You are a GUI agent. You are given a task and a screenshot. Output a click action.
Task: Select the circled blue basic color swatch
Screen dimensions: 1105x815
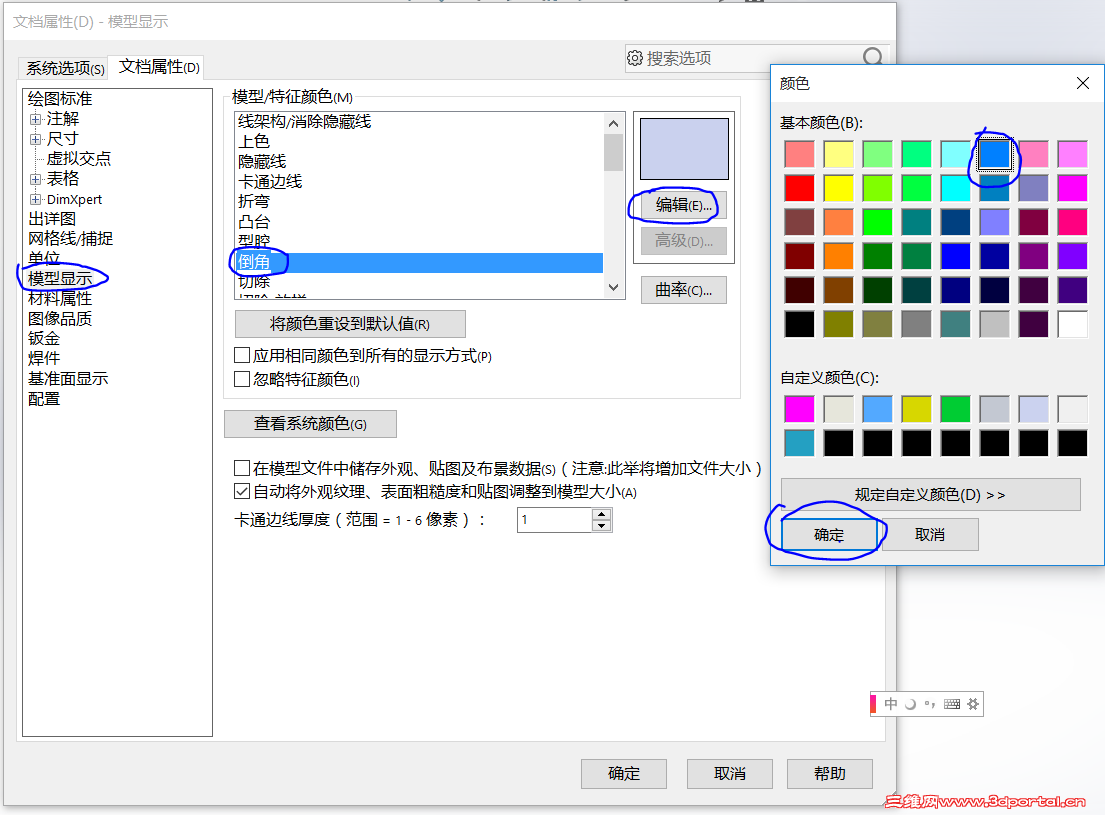994,155
